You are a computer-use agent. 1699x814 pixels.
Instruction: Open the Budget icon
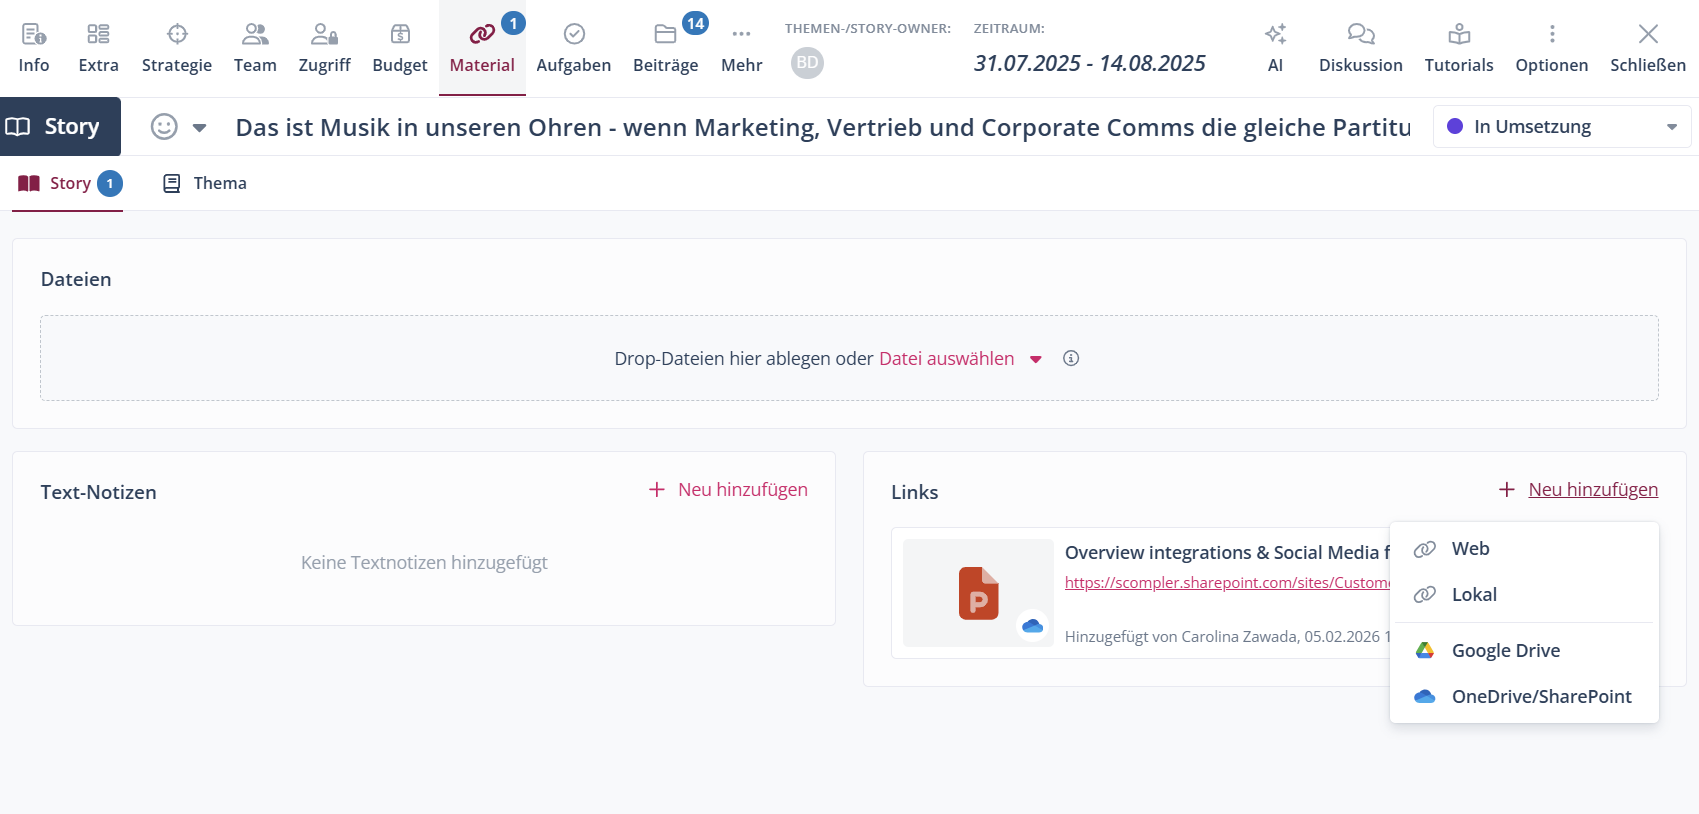(400, 35)
